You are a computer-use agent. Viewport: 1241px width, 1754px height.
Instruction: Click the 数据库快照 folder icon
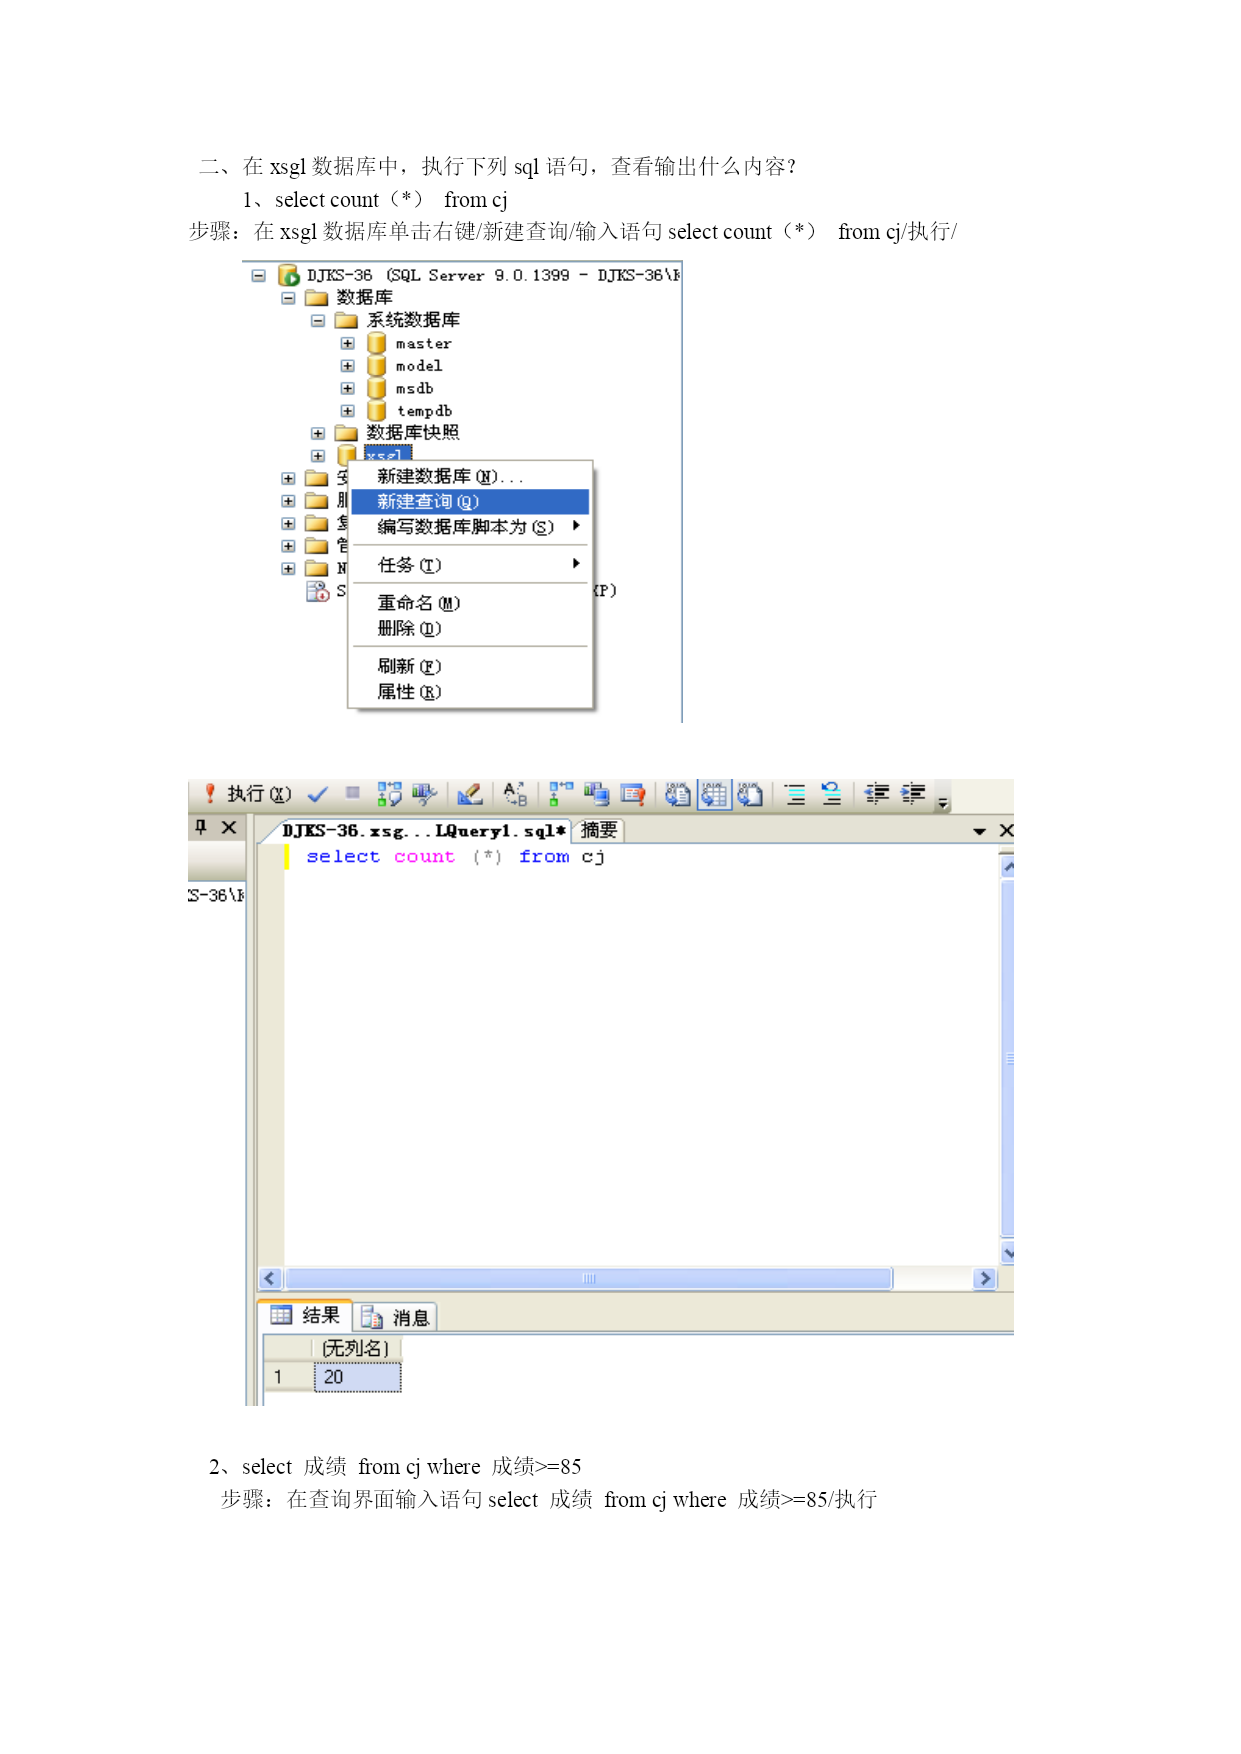tap(346, 433)
